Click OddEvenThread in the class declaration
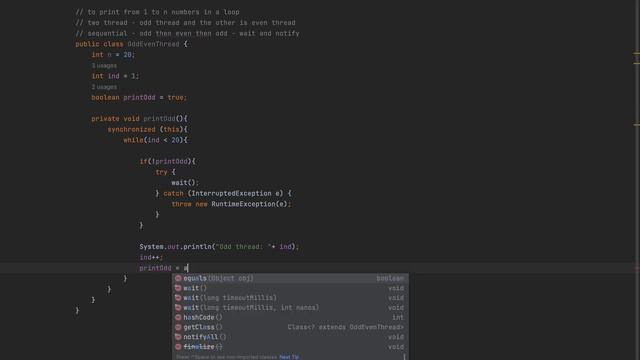 tap(153, 44)
